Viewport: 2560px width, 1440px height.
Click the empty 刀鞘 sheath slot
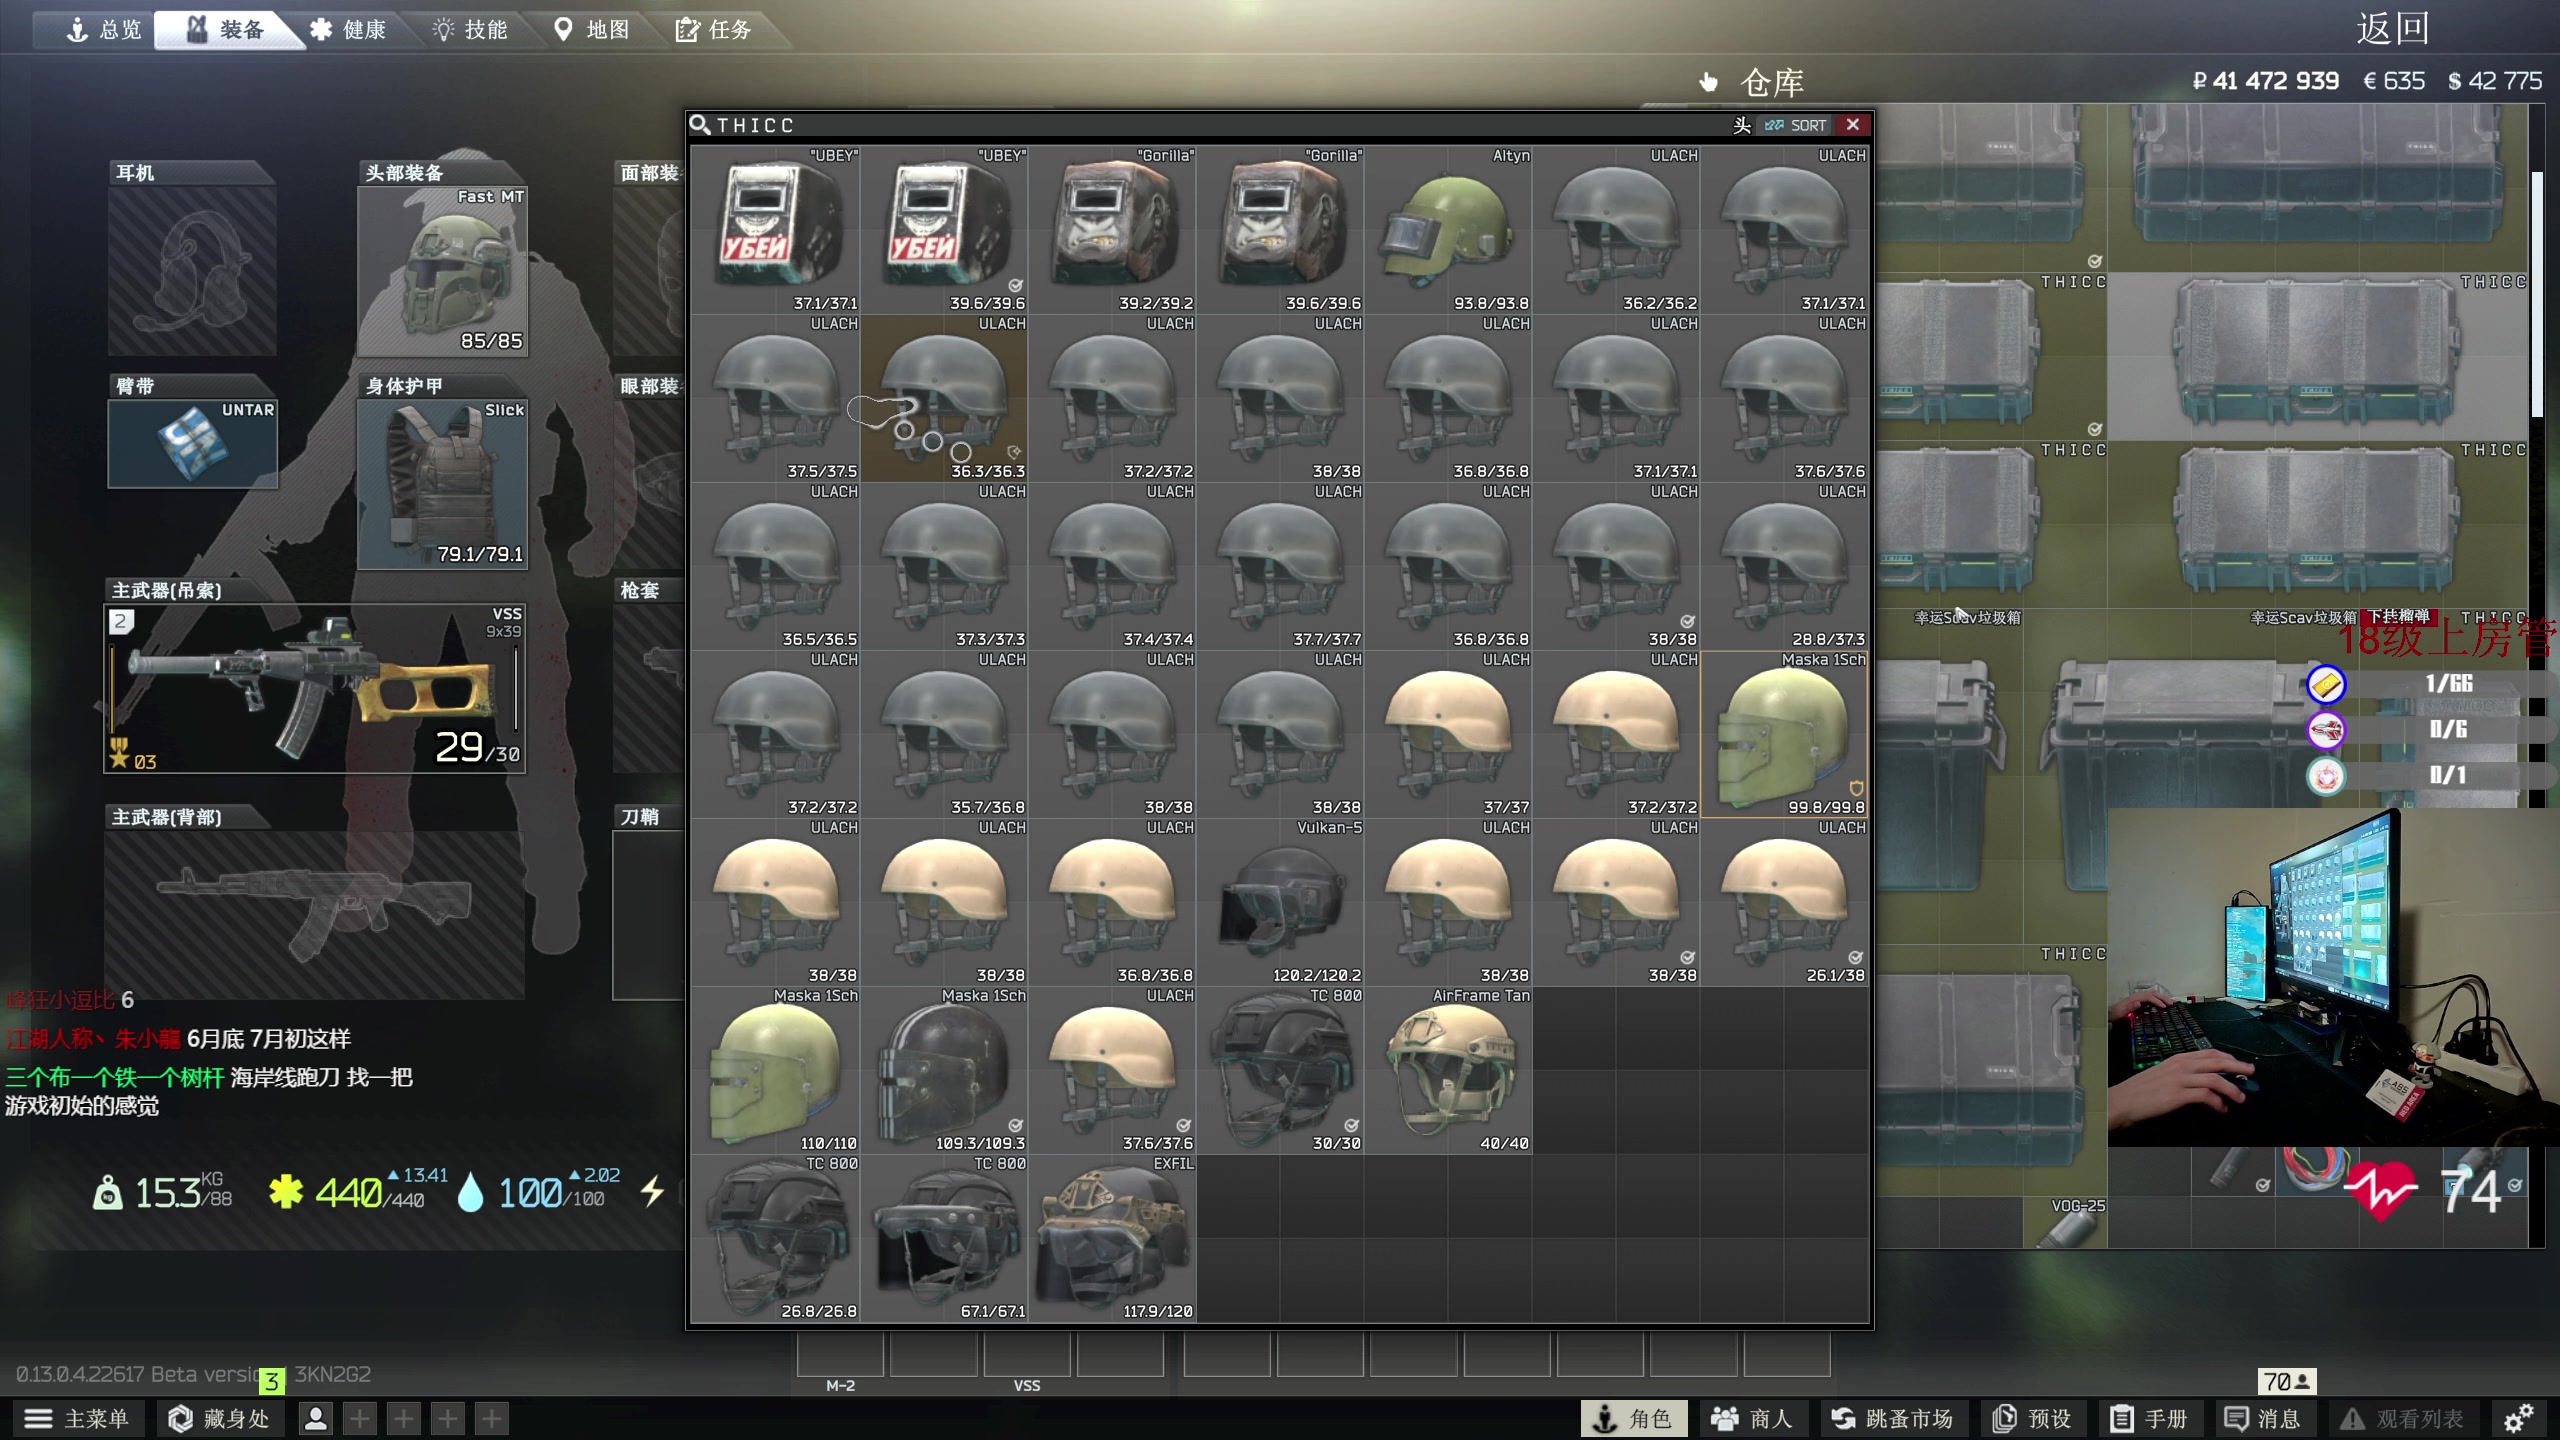pyautogui.click(x=648, y=915)
